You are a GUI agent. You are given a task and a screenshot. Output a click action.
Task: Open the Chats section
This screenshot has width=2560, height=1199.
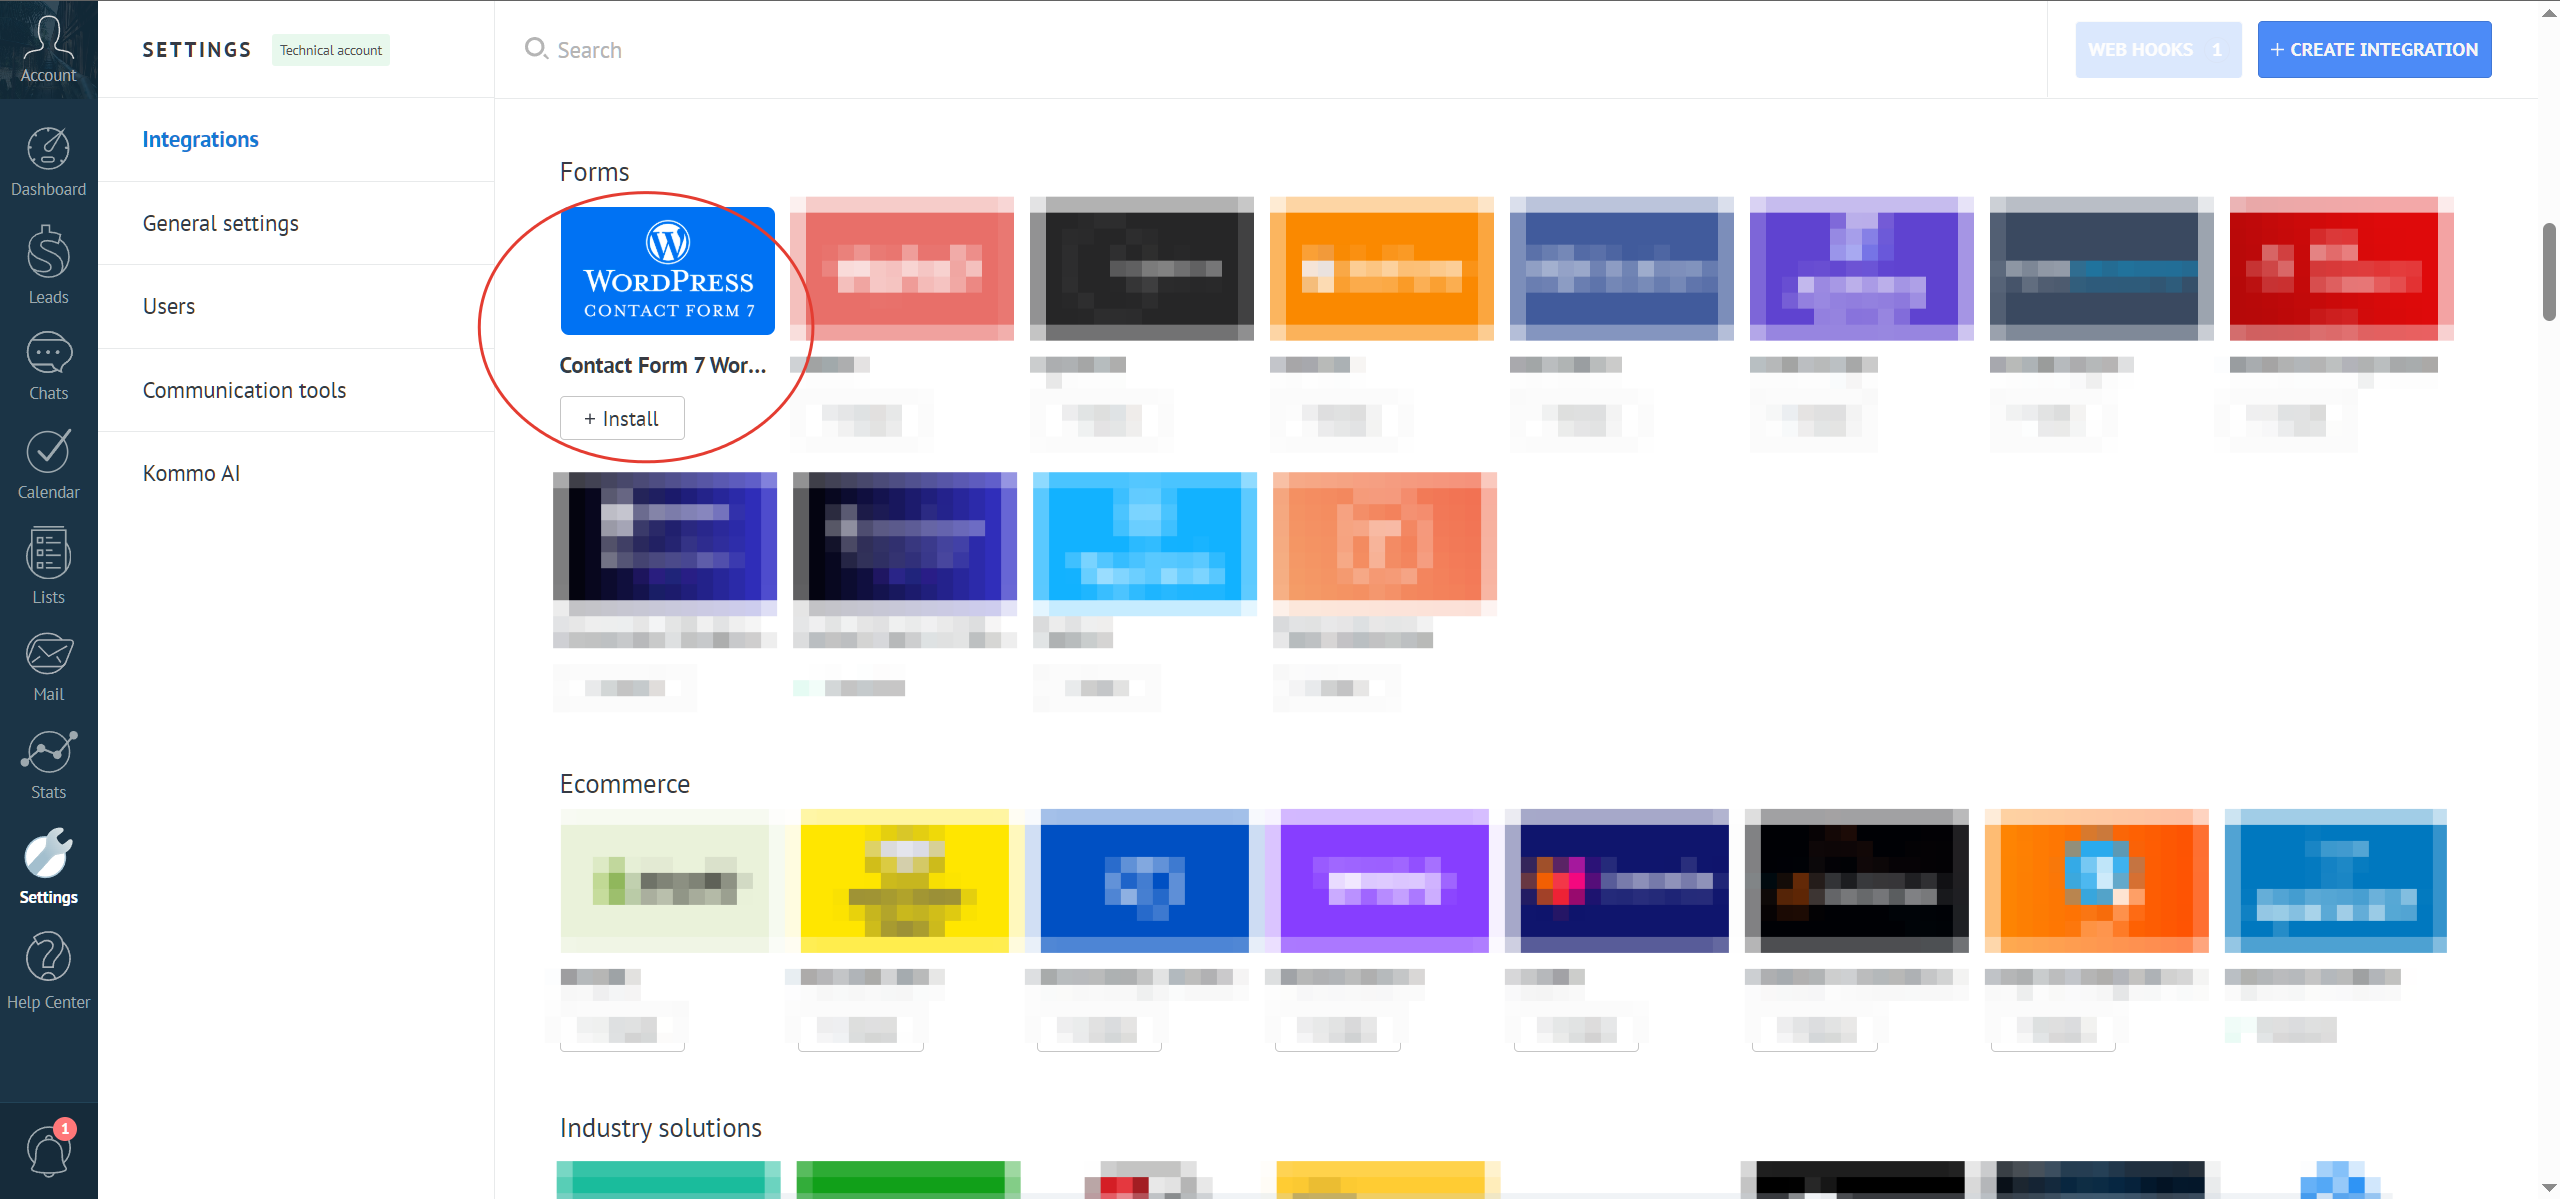(48, 365)
